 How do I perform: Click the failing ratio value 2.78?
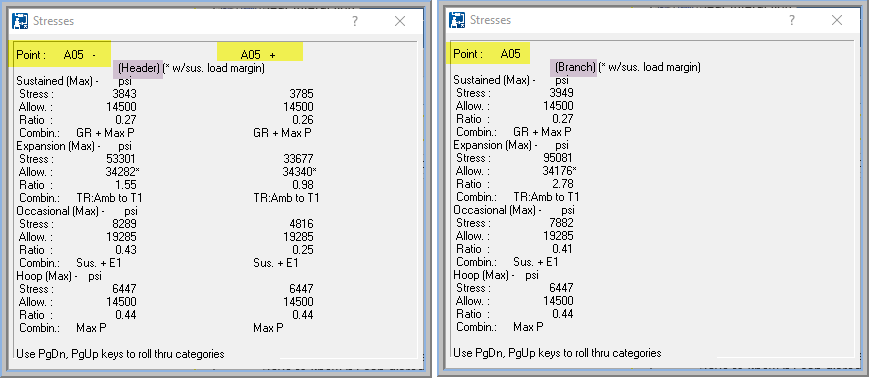point(563,184)
